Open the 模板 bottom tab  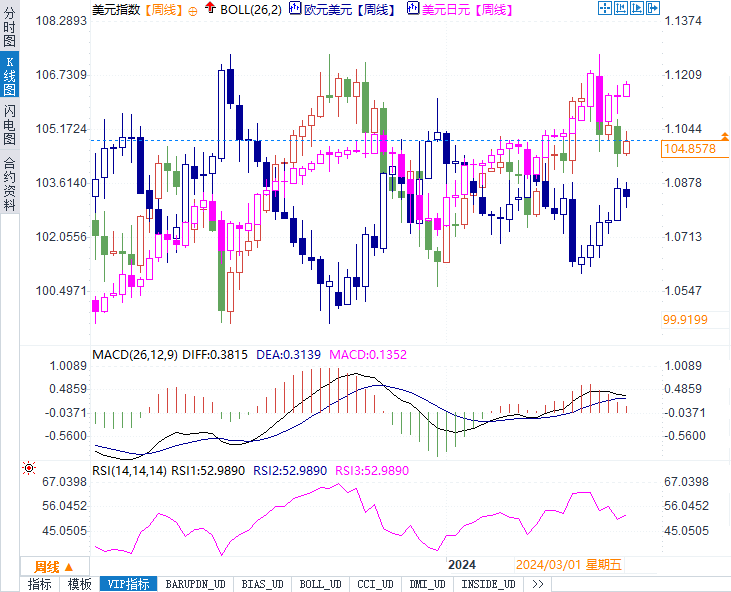[x=80, y=584]
